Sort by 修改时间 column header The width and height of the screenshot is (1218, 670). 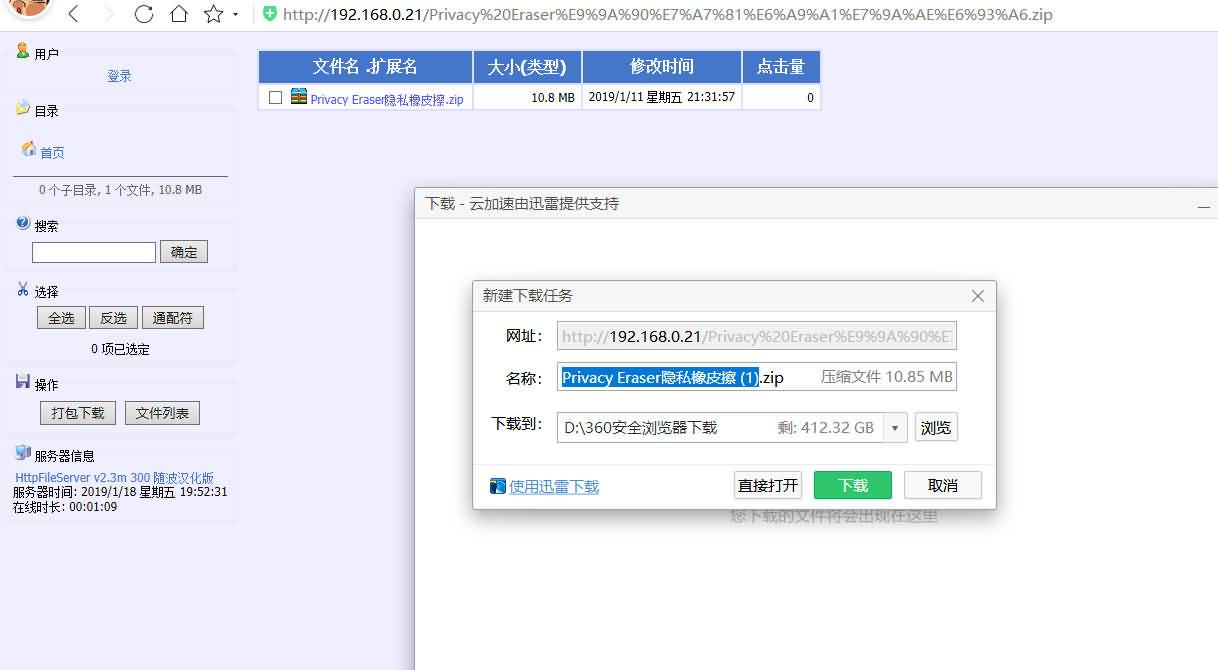662,67
